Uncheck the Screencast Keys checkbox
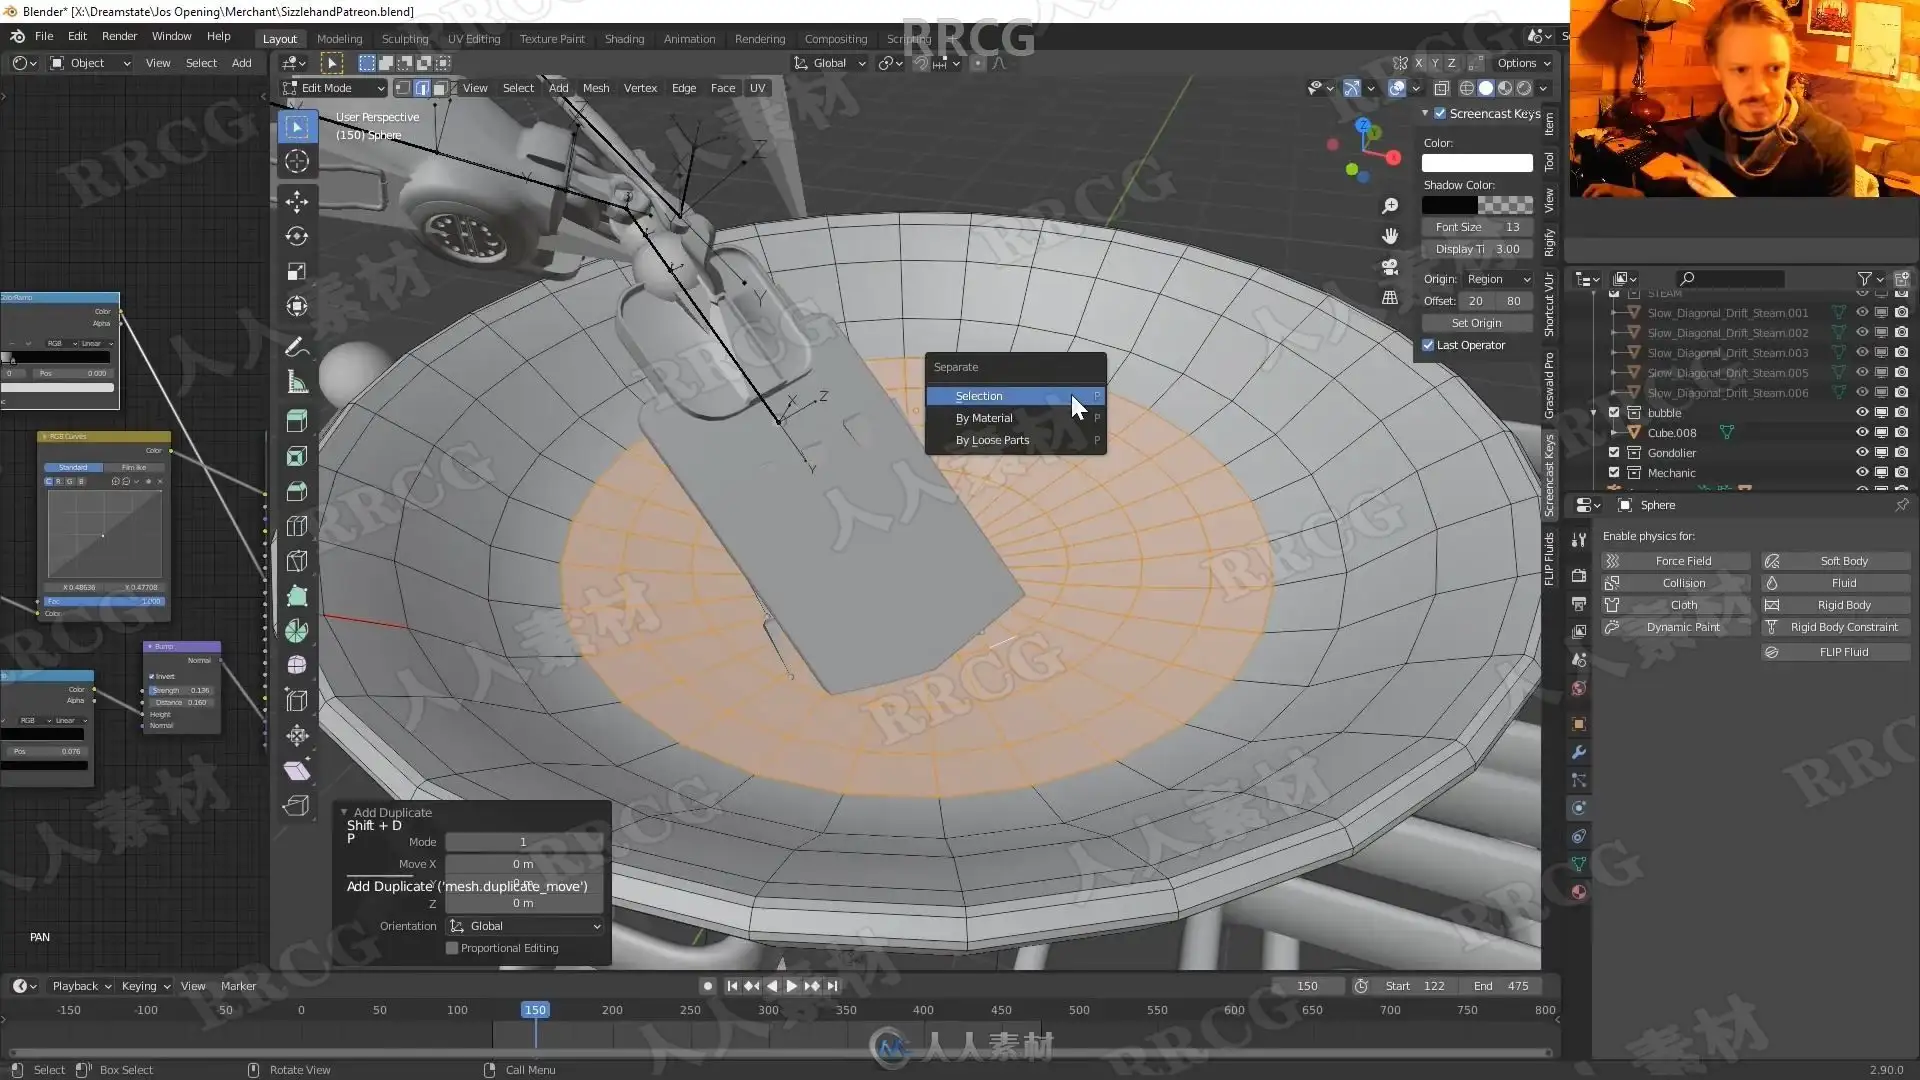 click(x=1440, y=114)
